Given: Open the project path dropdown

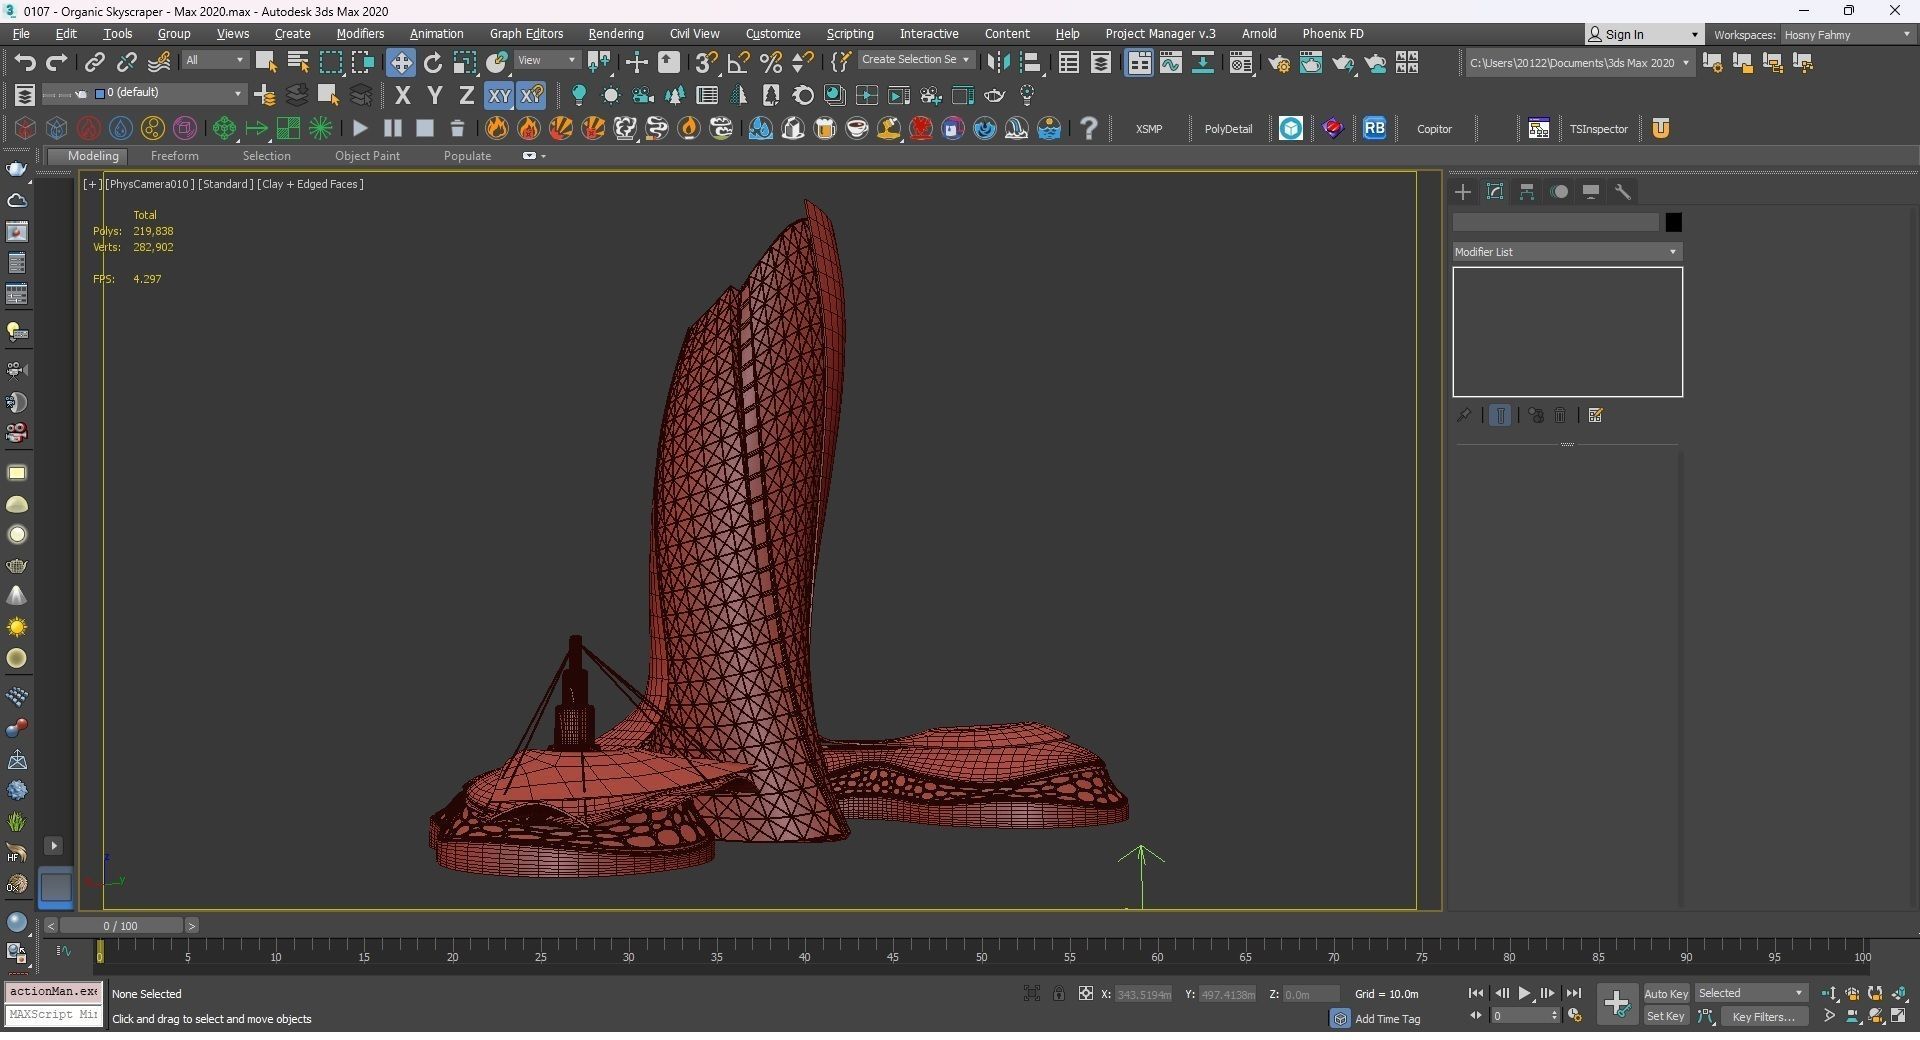Looking at the screenshot, I should coord(1579,63).
